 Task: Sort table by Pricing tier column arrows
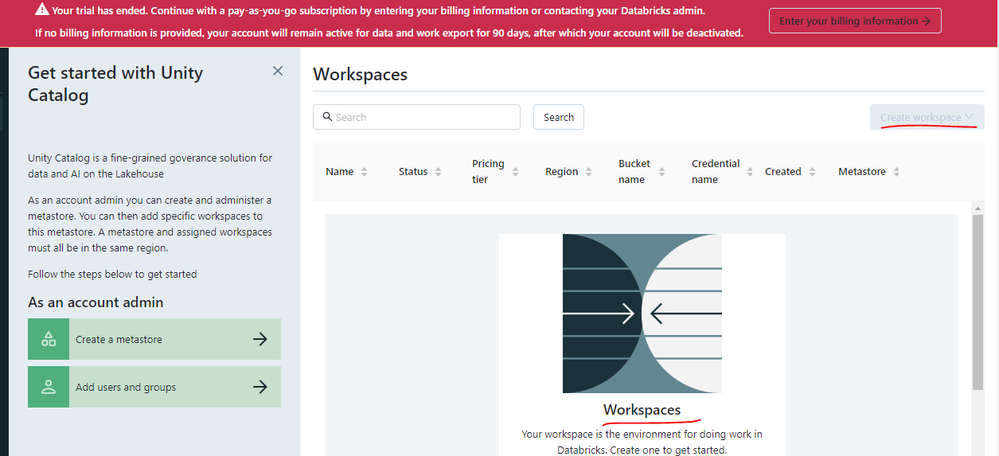click(515, 172)
